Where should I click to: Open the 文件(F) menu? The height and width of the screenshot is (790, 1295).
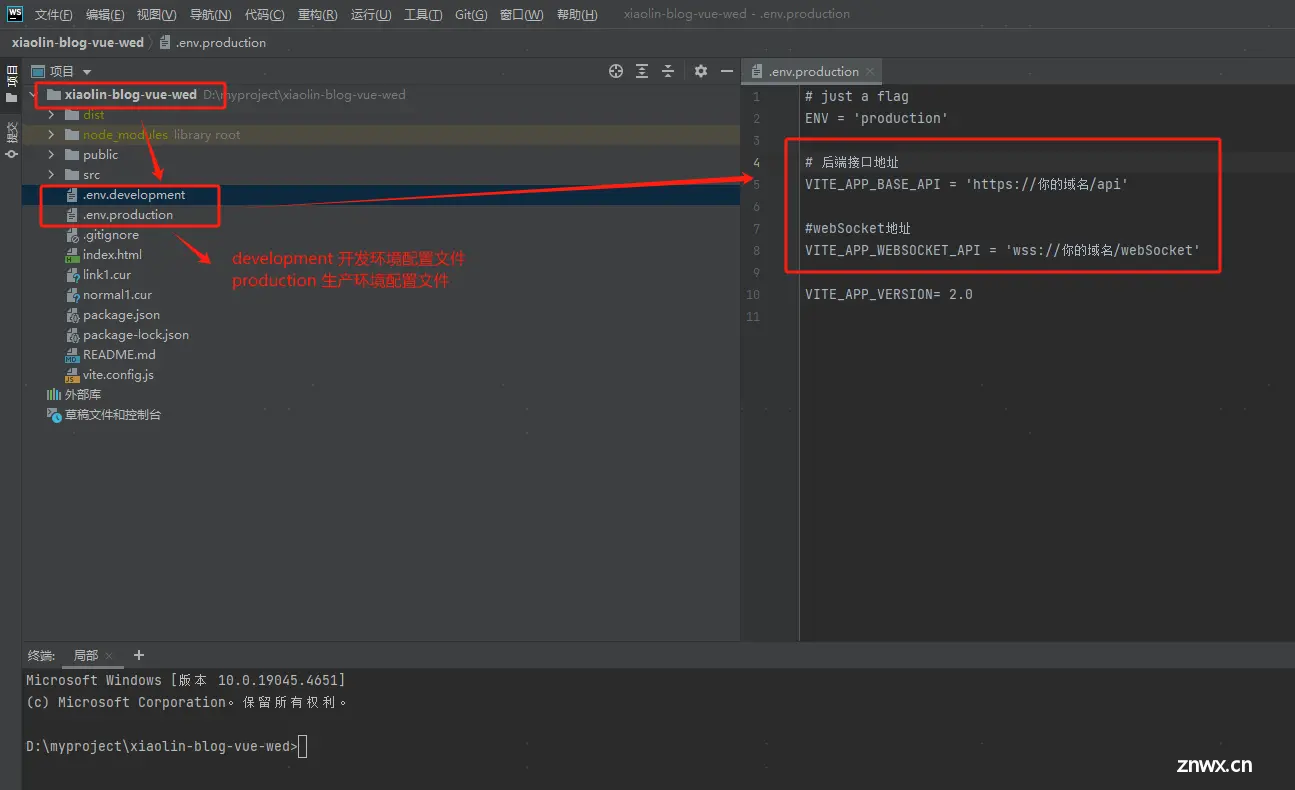pyautogui.click(x=54, y=14)
